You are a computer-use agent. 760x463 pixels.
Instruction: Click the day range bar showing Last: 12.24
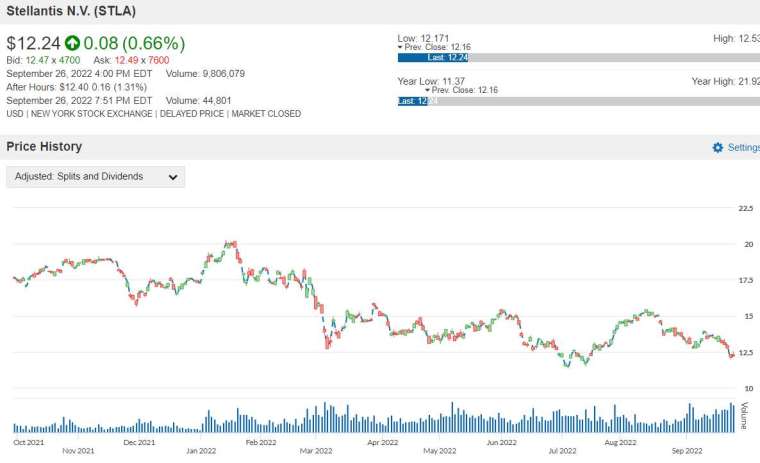point(579,58)
